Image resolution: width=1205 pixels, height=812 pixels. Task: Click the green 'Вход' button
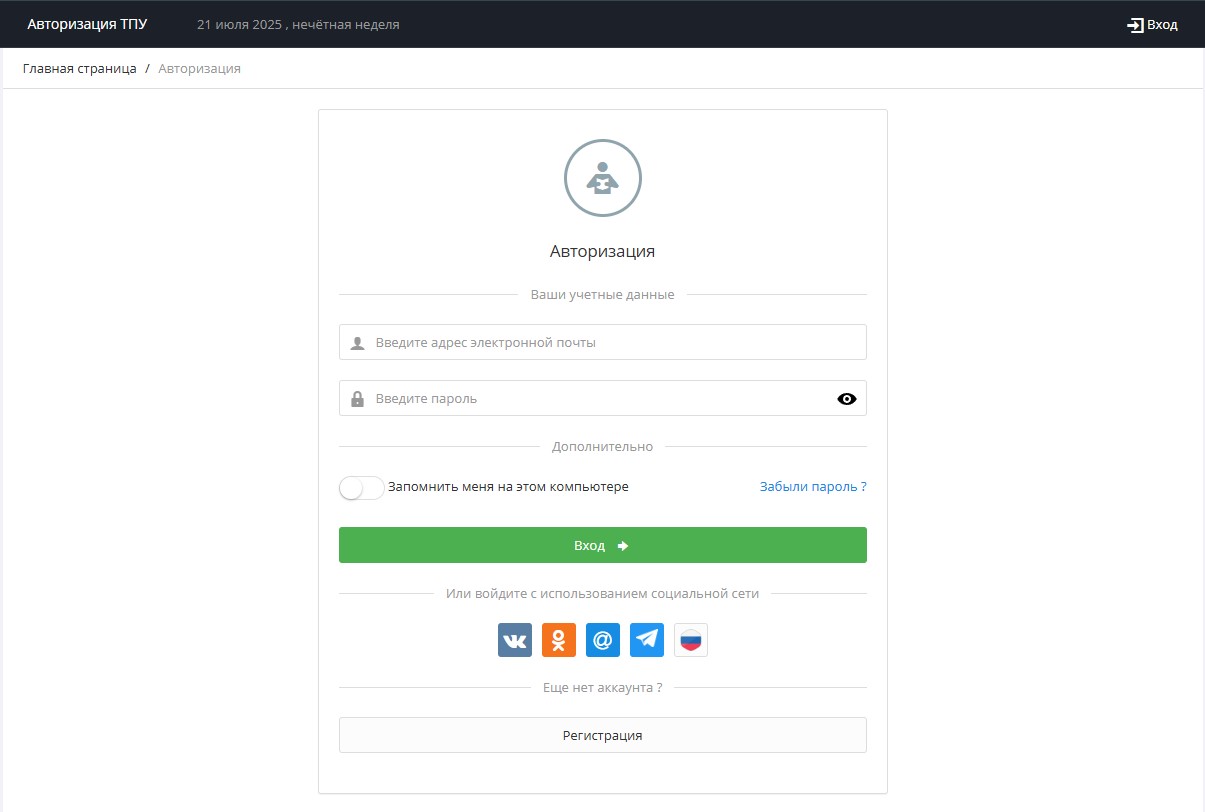603,545
